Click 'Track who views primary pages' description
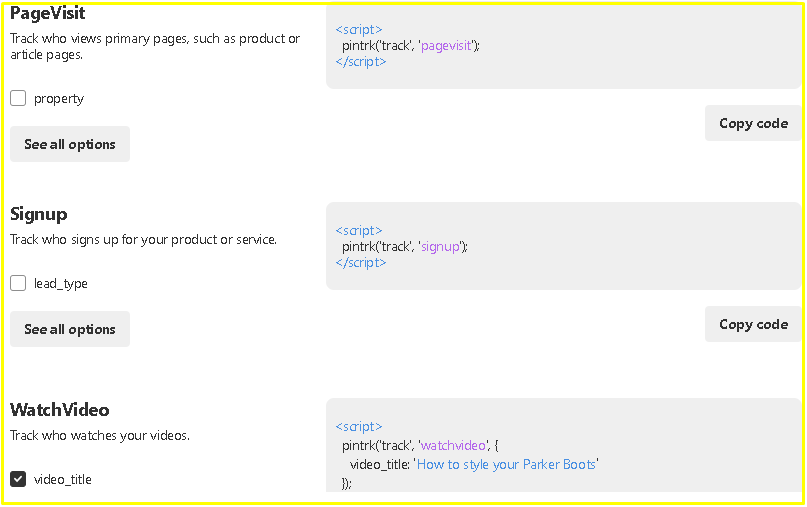Screen dimensions: 807x507 click(x=155, y=46)
